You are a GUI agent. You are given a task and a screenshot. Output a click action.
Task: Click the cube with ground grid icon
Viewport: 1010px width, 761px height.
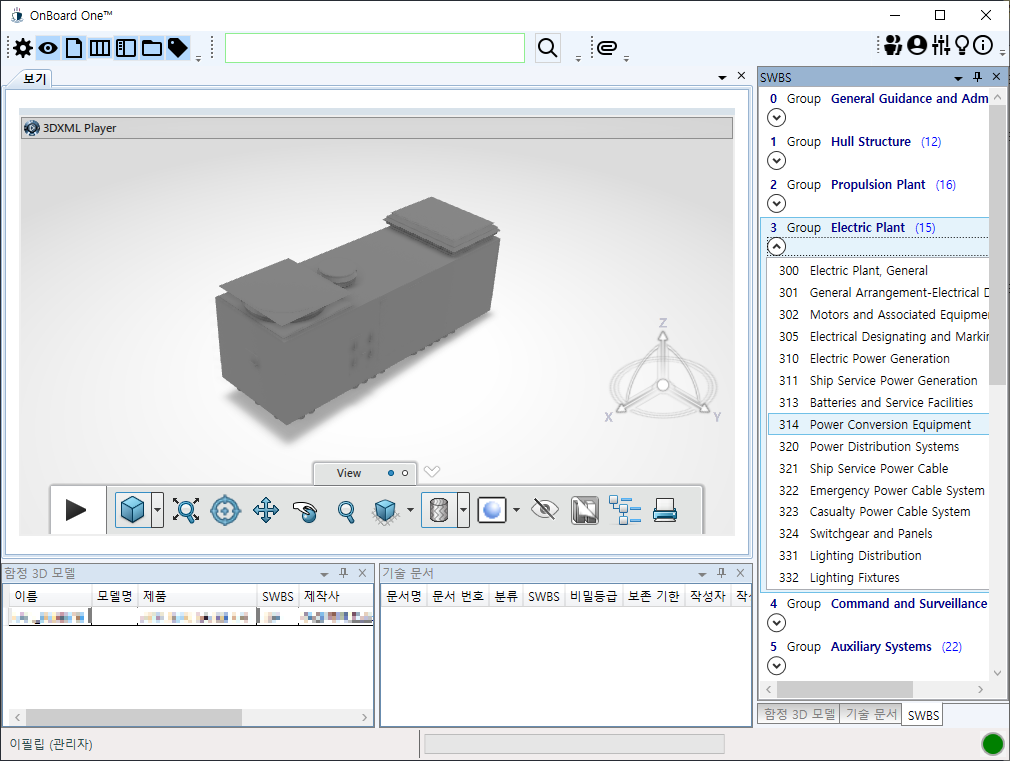click(385, 512)
